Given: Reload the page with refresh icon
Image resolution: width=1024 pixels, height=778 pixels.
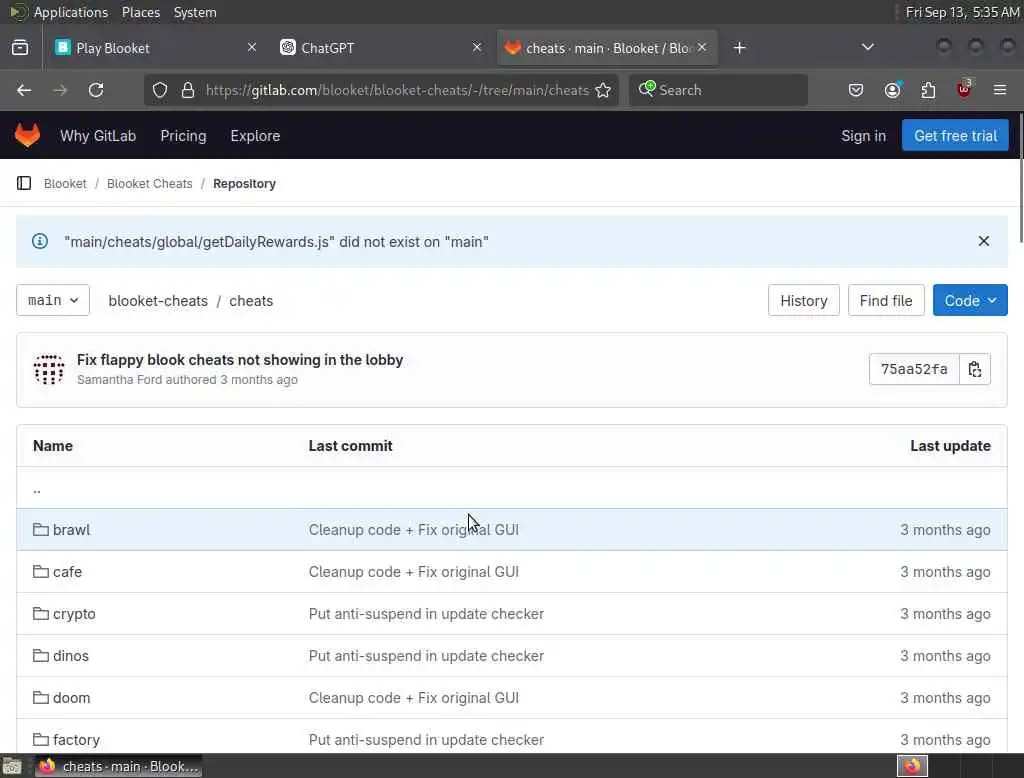Looking at the screenshot, I should point(96,90).
